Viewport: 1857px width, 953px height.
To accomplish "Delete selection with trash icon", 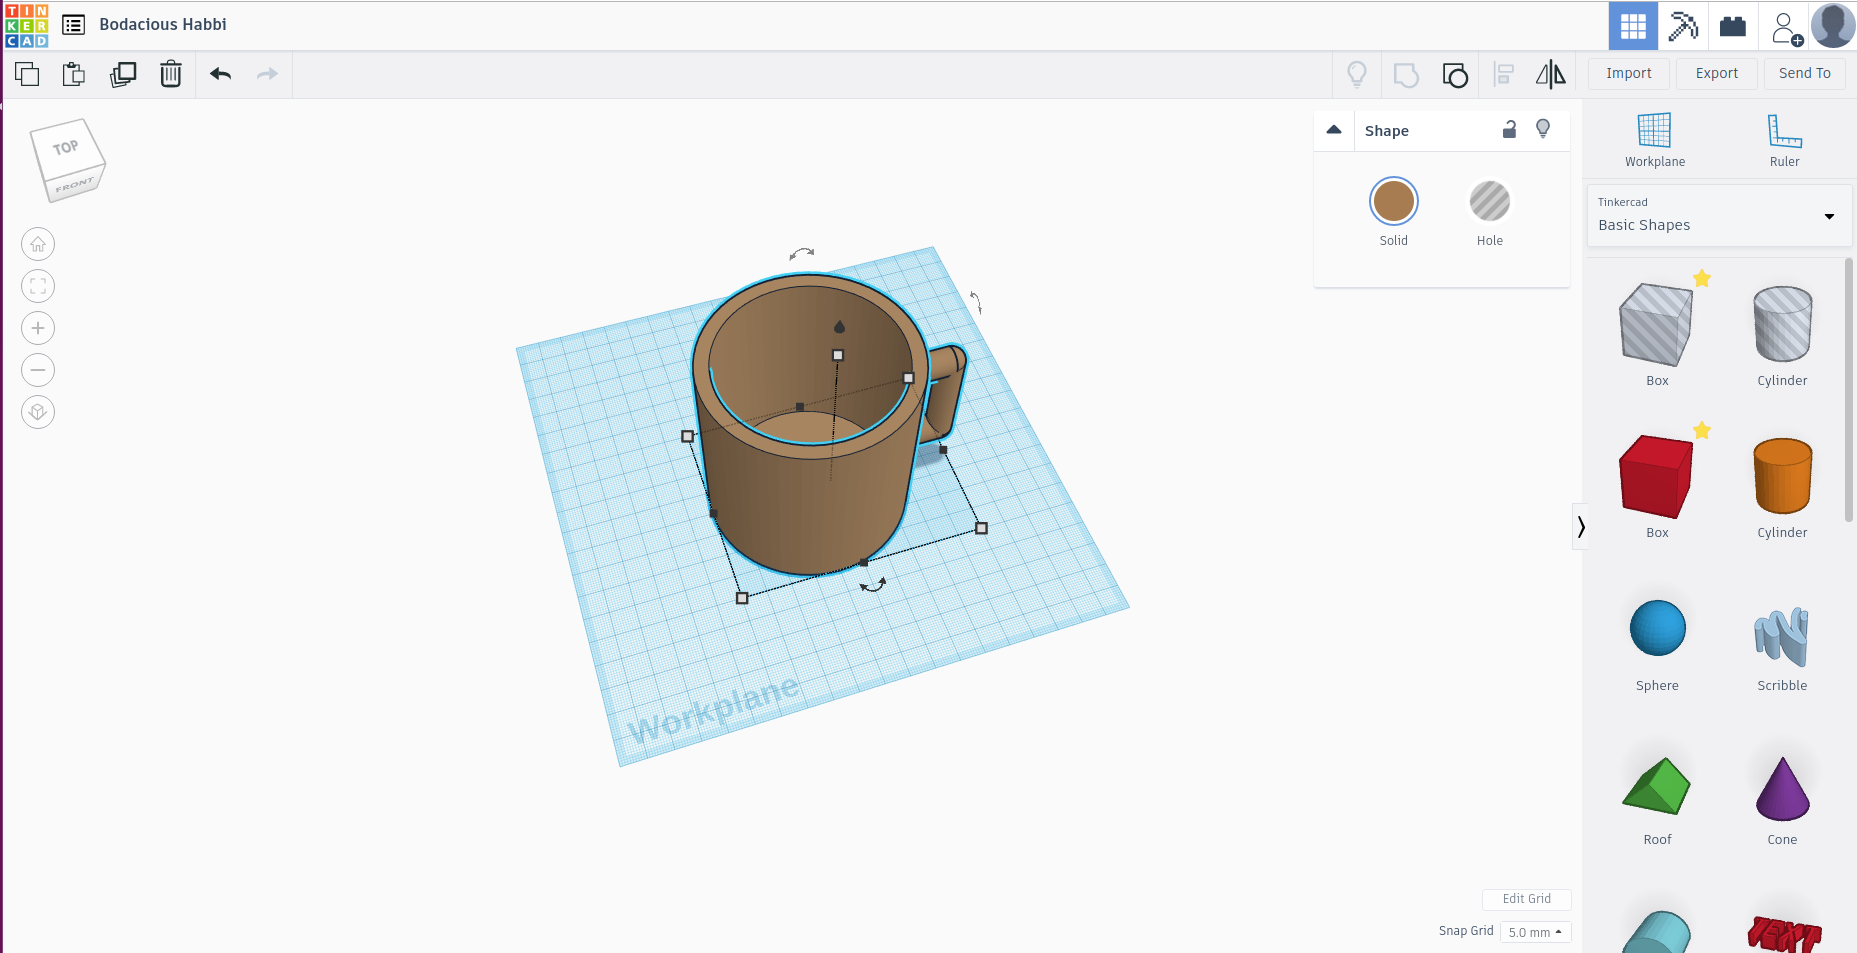I will [171, 74].
